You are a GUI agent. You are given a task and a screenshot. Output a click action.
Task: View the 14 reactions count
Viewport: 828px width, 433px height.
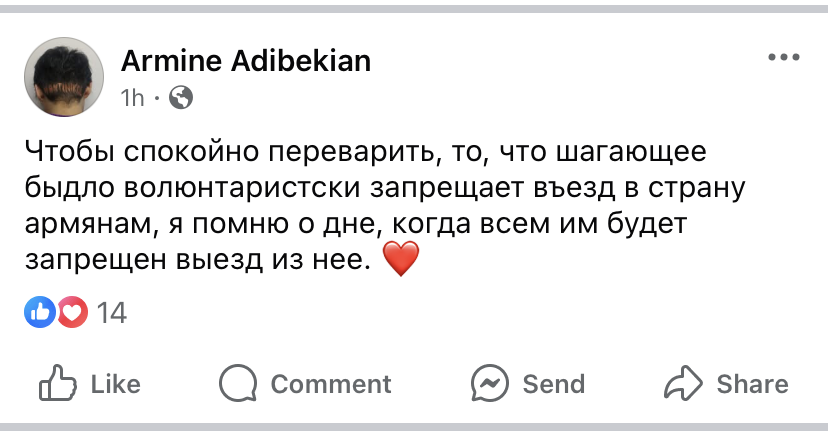(112, 314)
